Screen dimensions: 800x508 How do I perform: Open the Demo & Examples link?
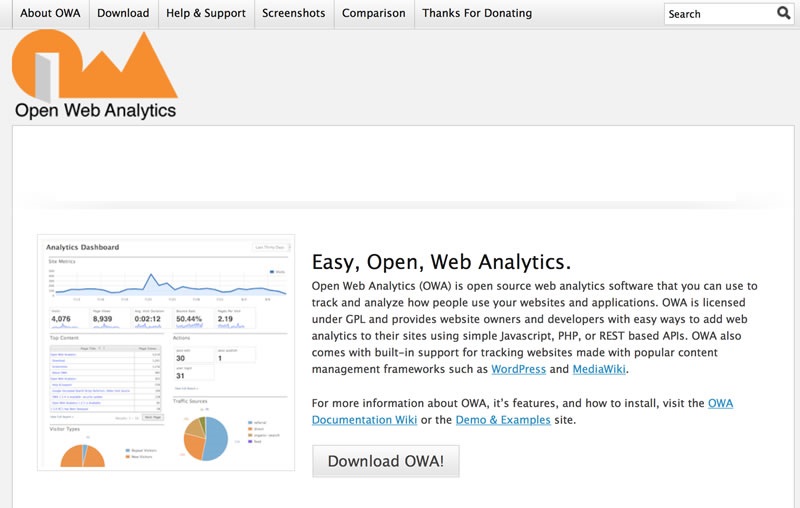point(503,420)
